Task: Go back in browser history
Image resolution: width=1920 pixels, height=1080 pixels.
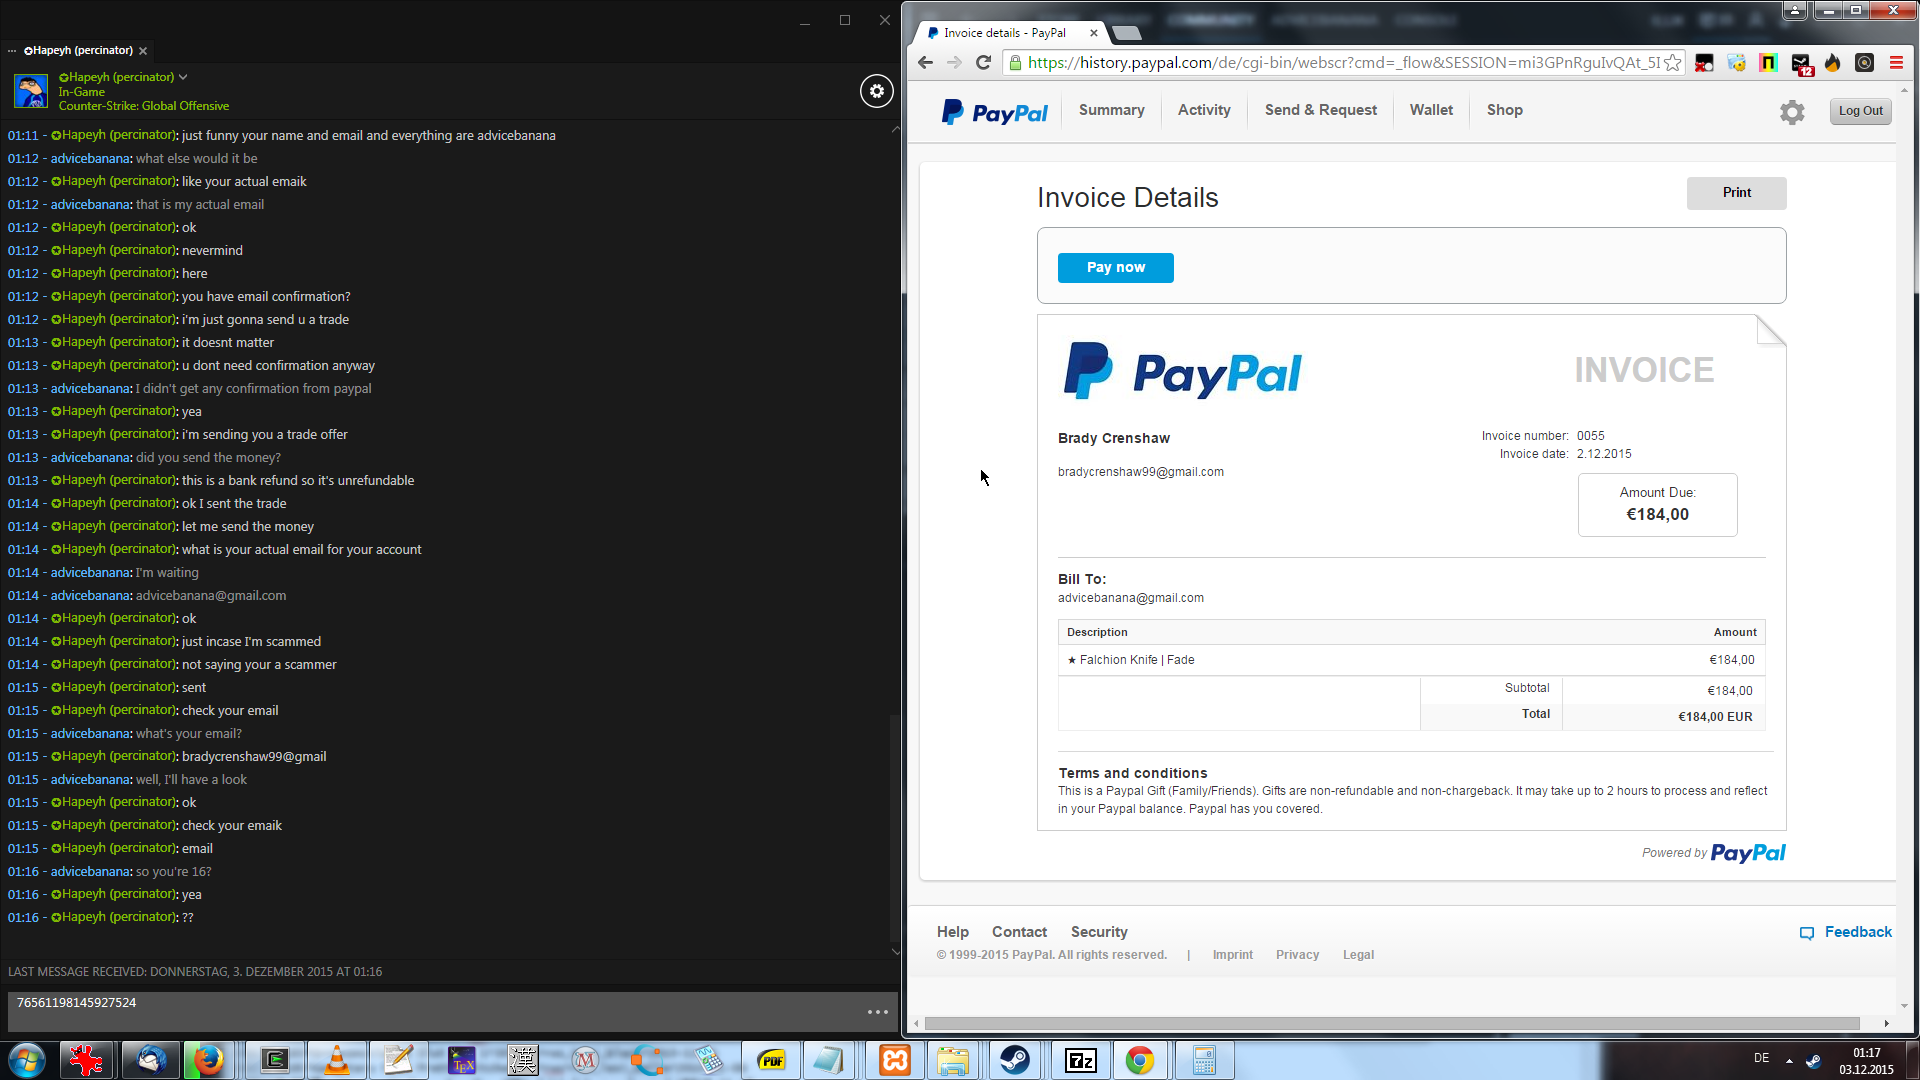Action: (925, 63)
